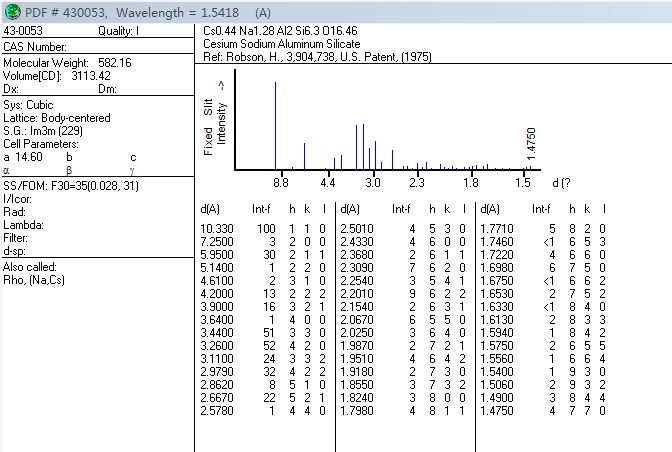Select the row with d 10.330
Screen dimensions: 672x452
(x=263, y=229)
